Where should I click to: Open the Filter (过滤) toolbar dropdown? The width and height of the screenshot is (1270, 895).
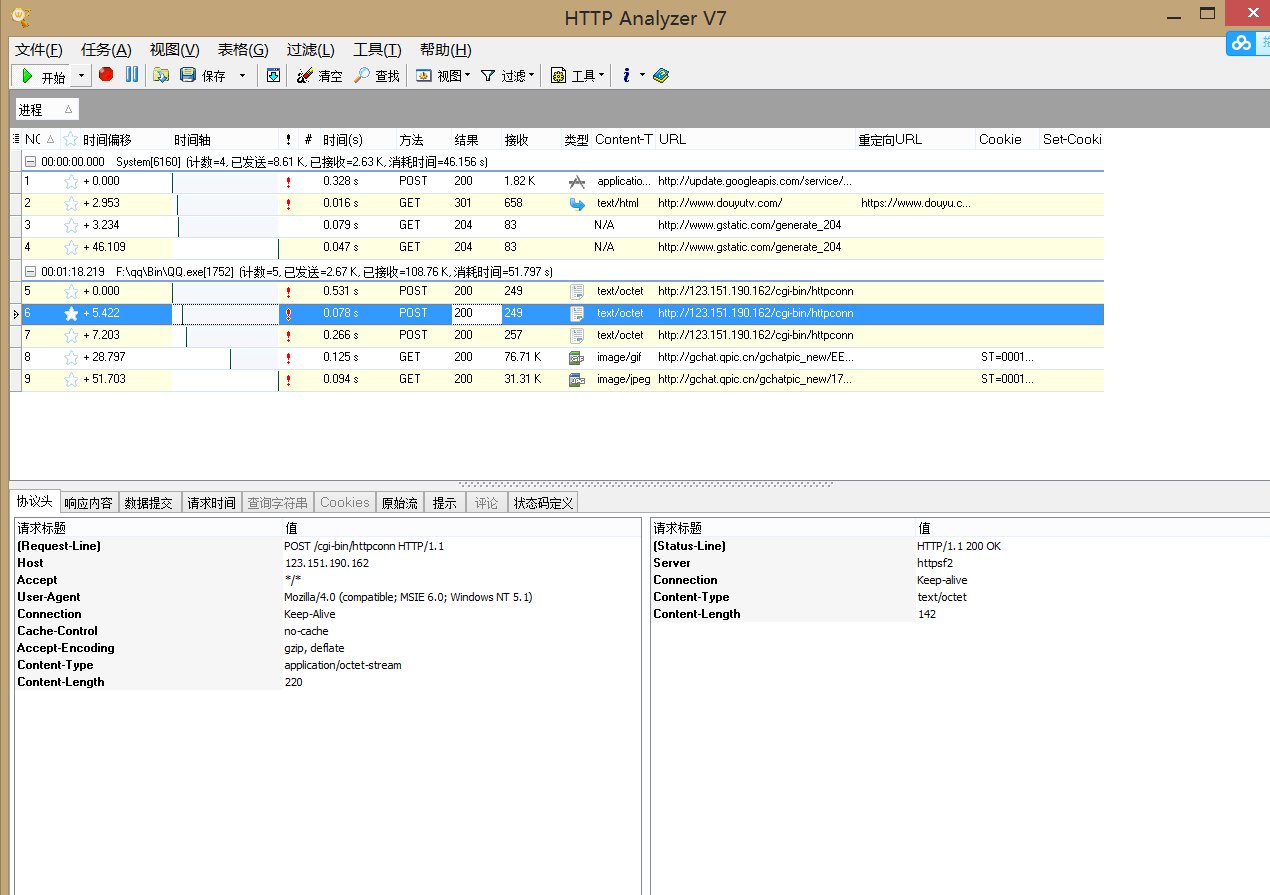(x=507, y=75)
